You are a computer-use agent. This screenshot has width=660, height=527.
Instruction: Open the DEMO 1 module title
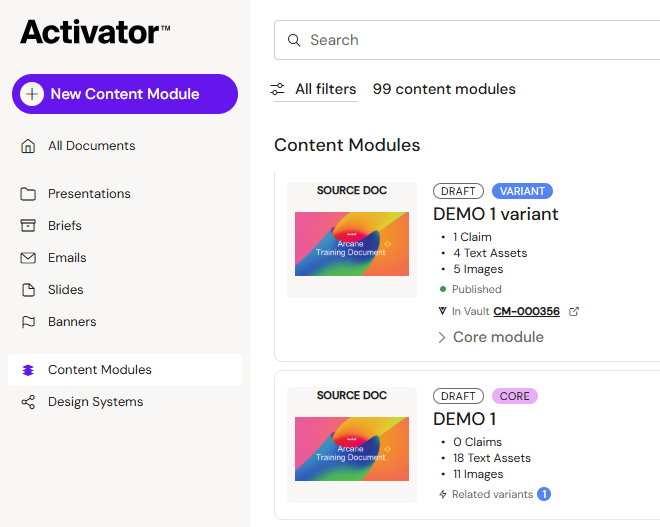(465, 419)
